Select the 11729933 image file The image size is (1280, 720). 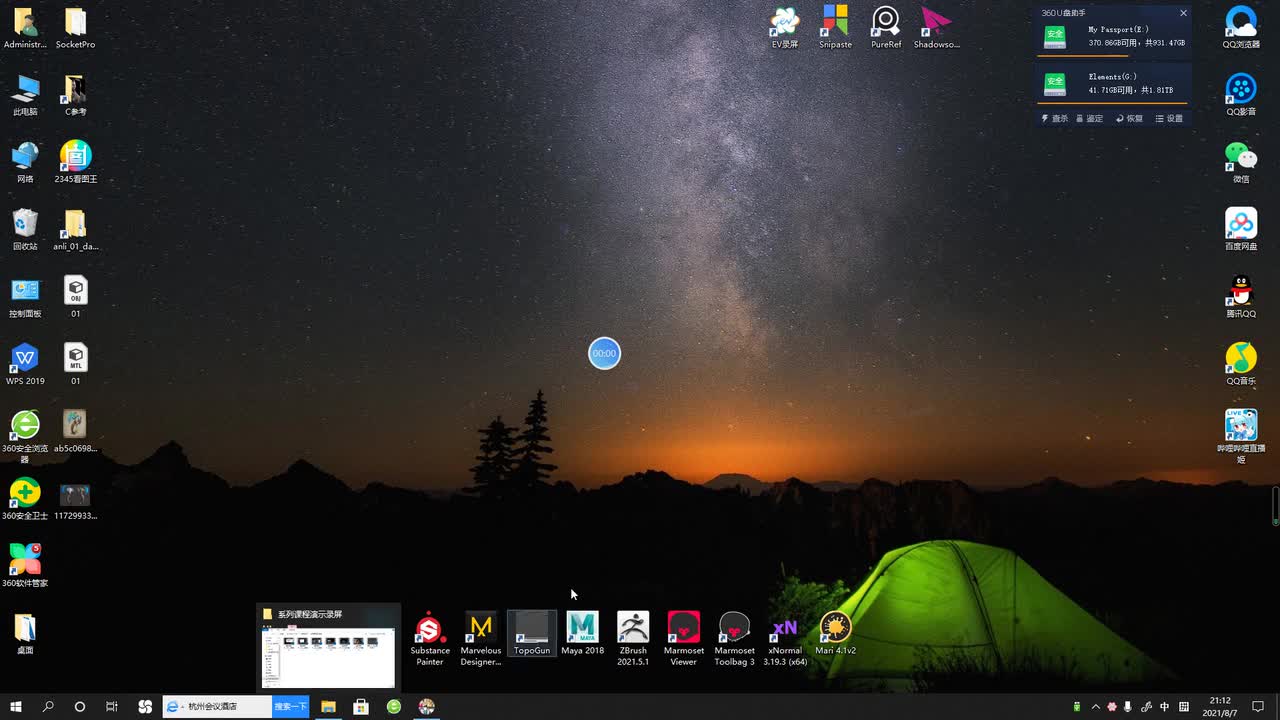click(x=76, y=499)
